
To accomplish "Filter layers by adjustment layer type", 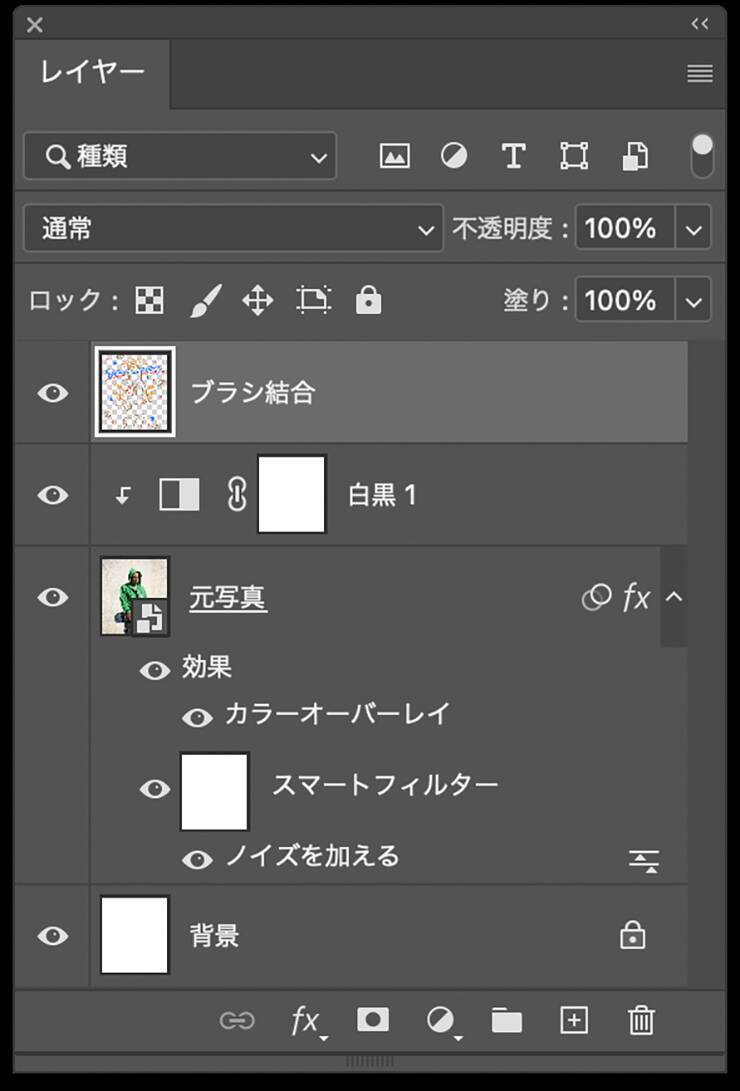I will coord(454,156).
